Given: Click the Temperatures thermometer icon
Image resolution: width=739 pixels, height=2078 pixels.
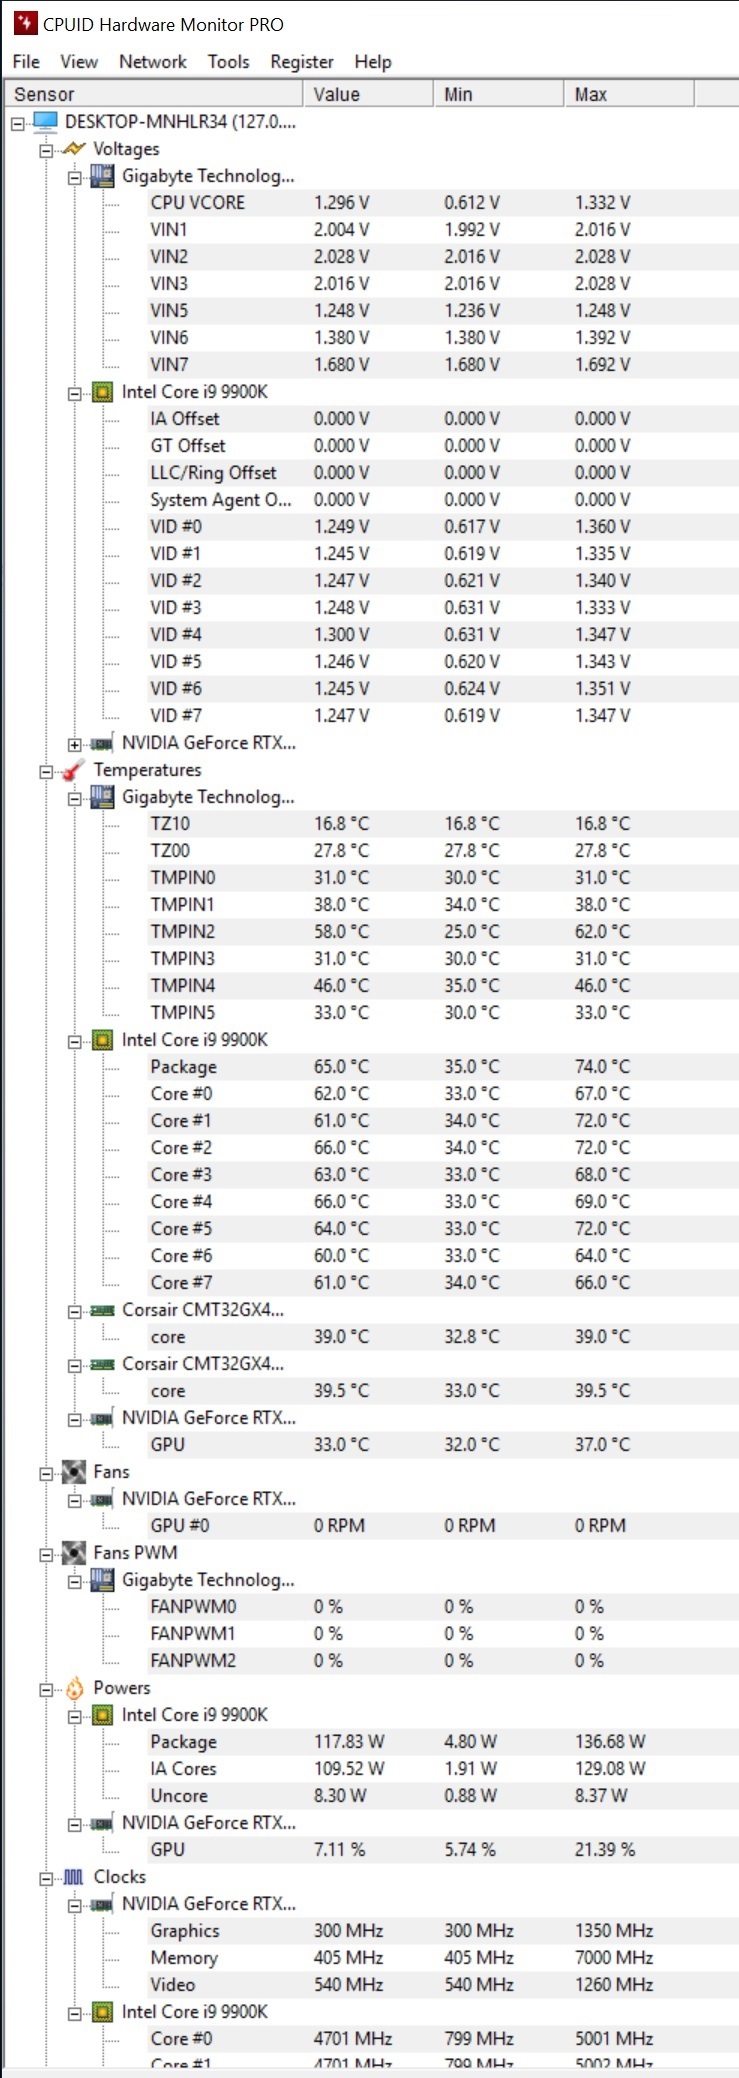Looking at the screenshot, I should (74, 770).
